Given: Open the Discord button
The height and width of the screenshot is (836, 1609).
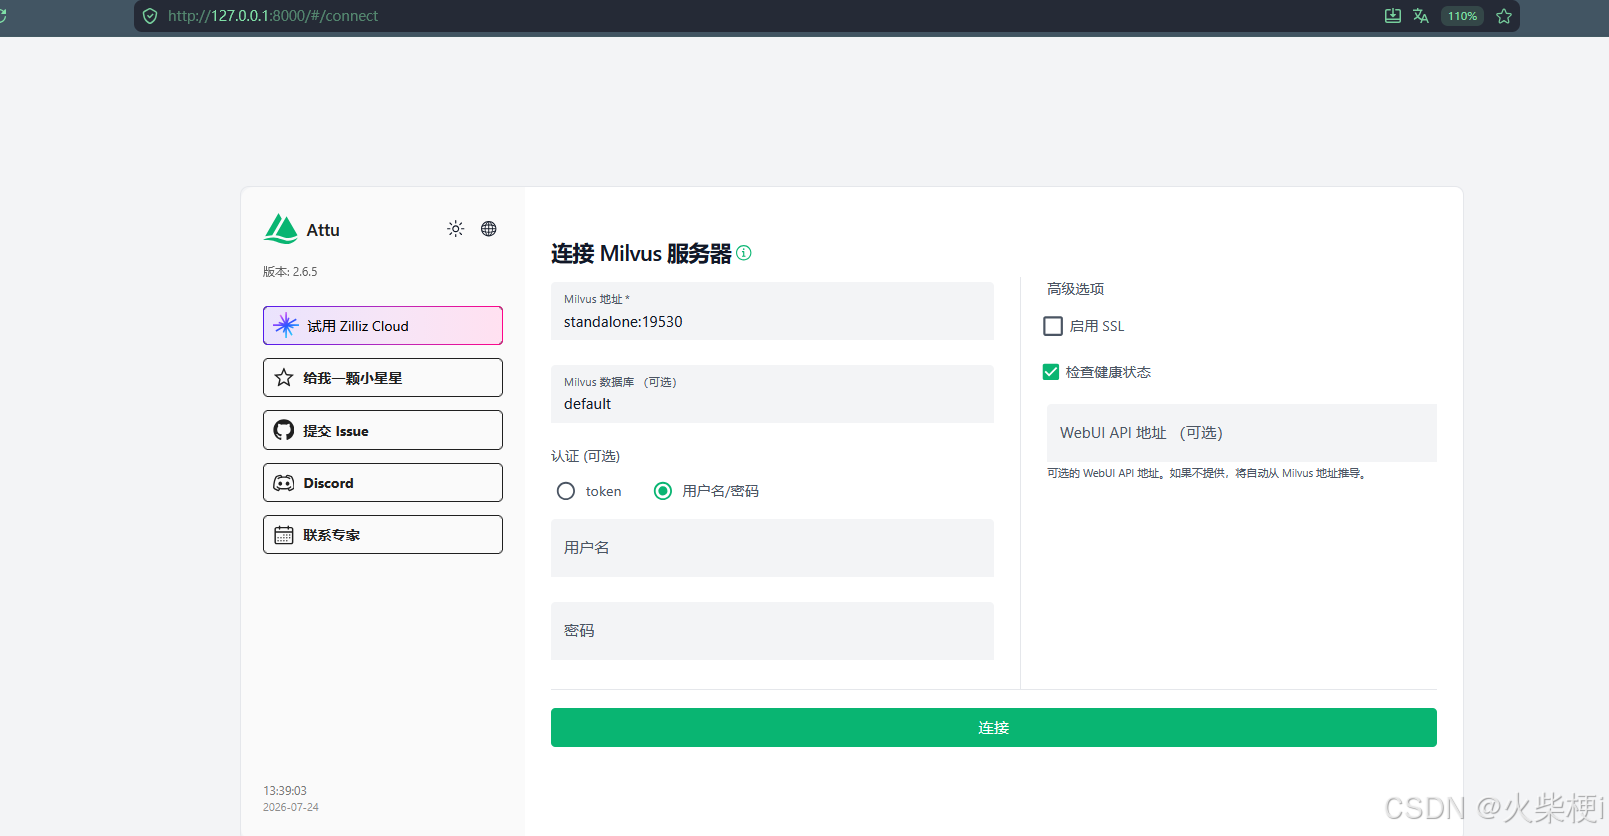Looking at the screenshot, I should (383, 483).
